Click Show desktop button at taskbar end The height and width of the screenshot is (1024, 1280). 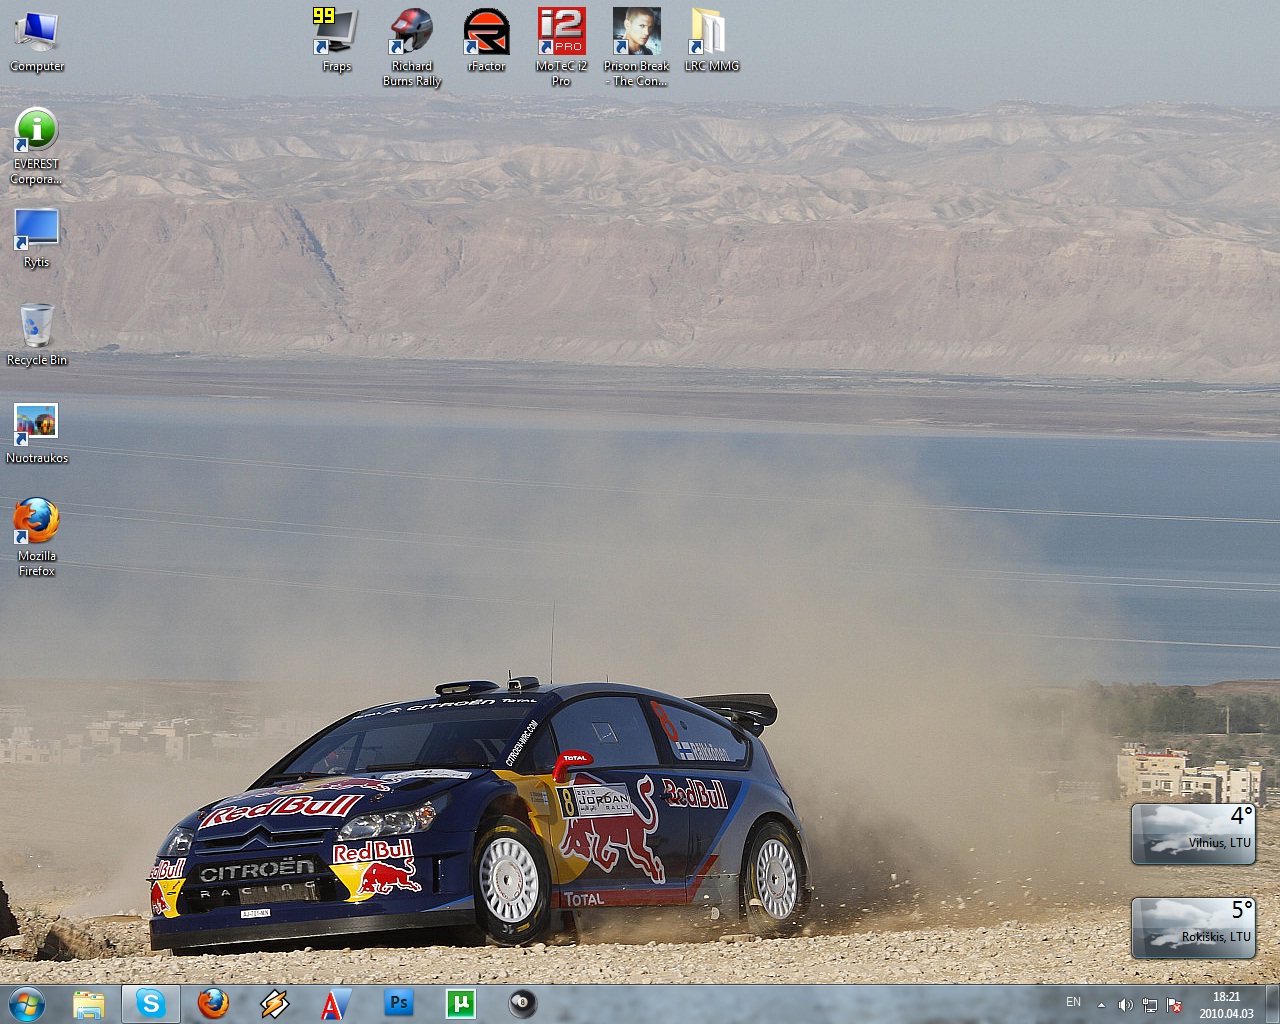point(1272,1004)
